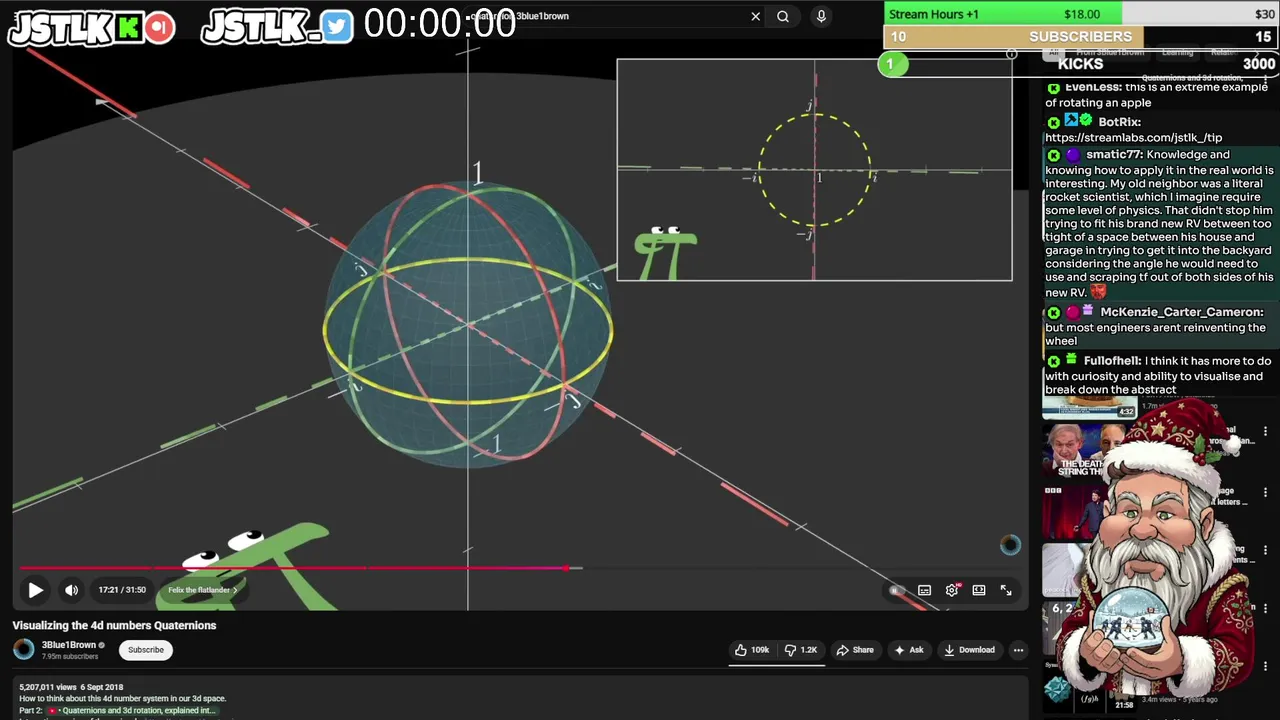Toggle subtitles/closed captions
The width and height of the screenshot is (1280, 720).
coord(925,590)
